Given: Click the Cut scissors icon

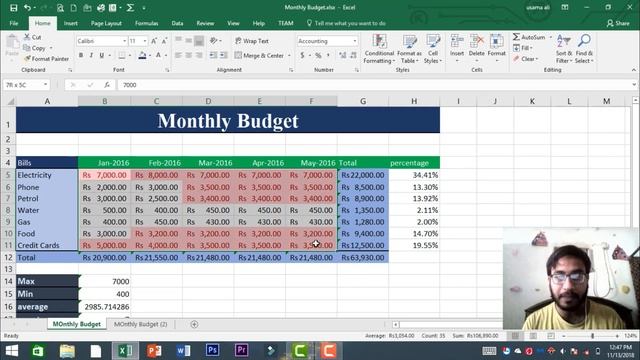Looking at the screenshot, I should pos(27,37).
